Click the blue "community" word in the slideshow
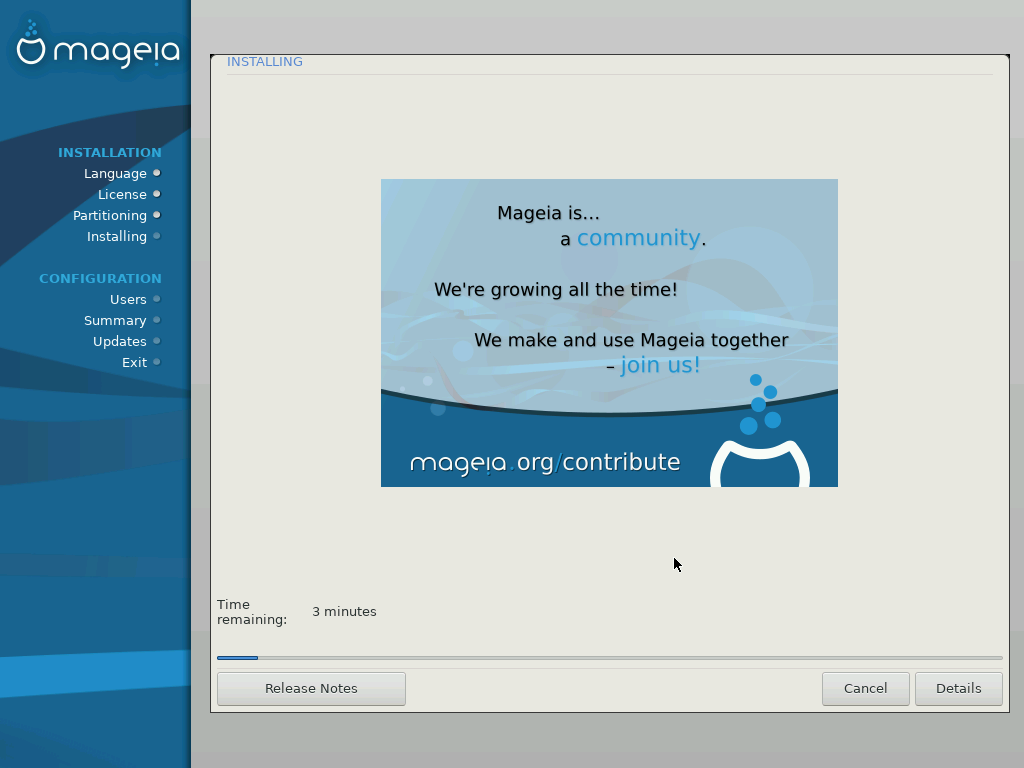Image resolution: width=1024 pixels, height=768 pixels. pos(638,238)
